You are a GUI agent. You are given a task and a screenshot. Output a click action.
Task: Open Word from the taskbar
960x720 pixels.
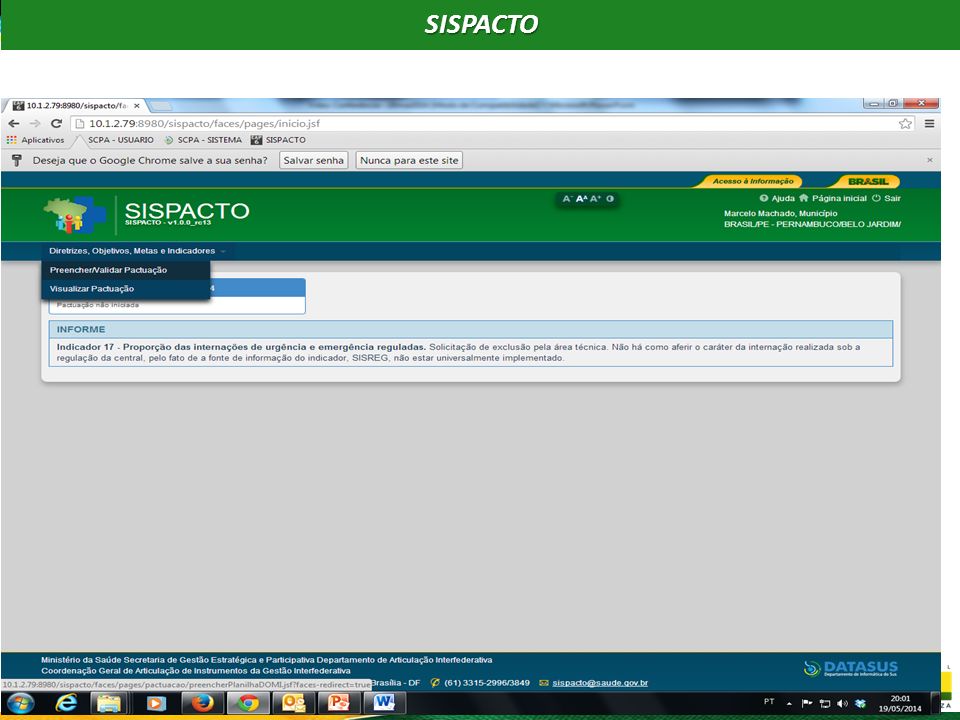tap(384, 703)
